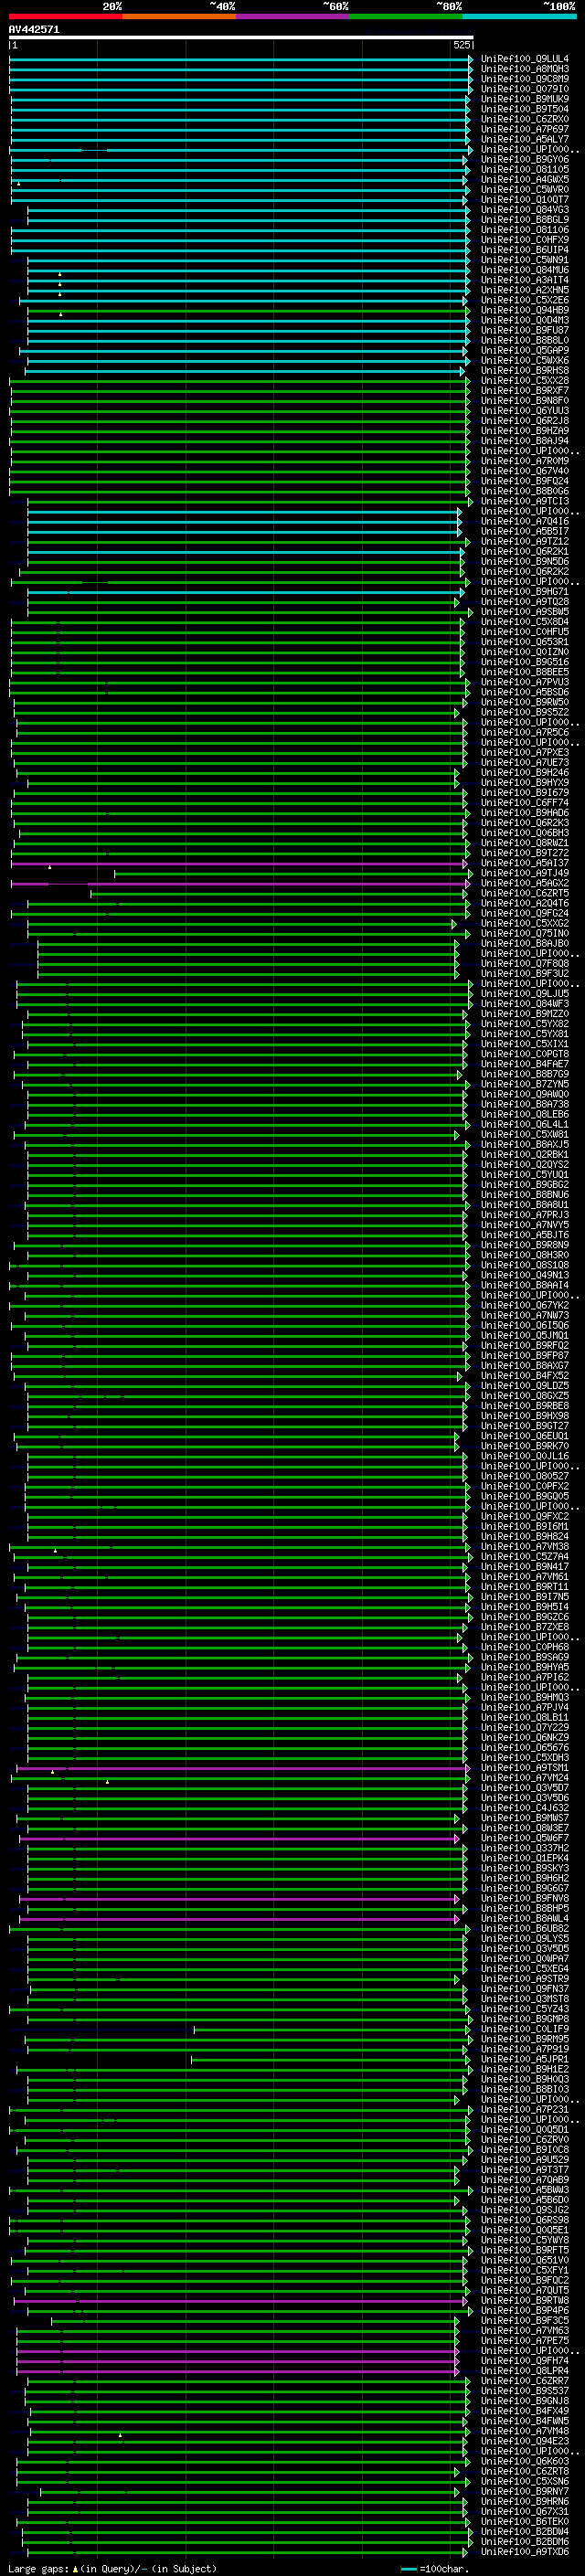This screenshot has height=2576, width=585.
Task: Click hit label UniRef100_A7P697
Action: point(524,129)
